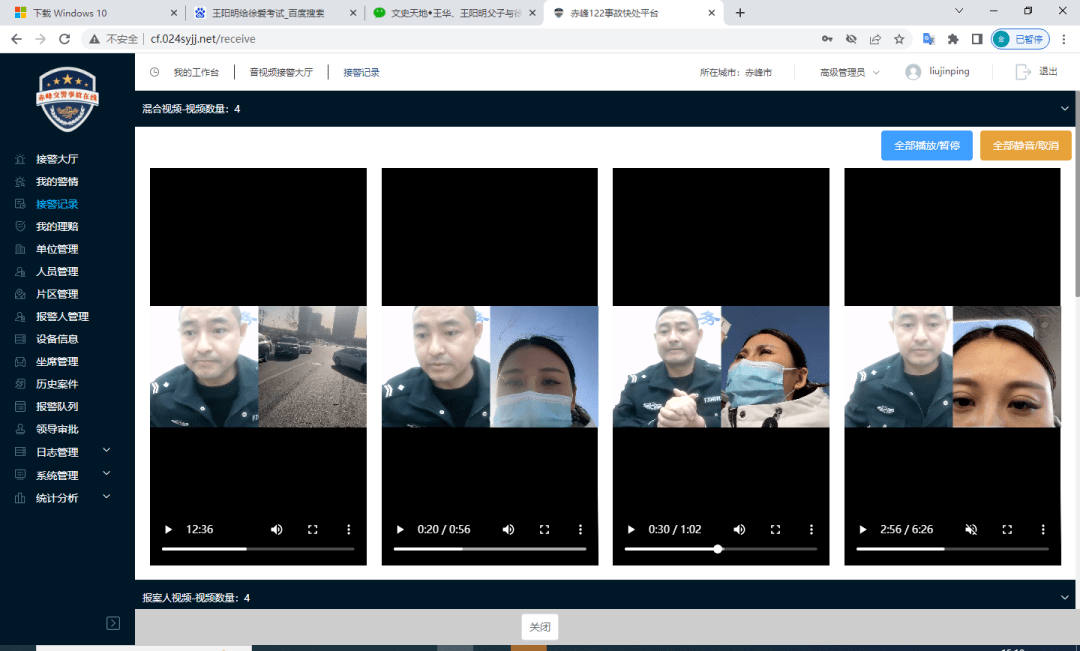
Task: Open 接警大厅 in the sidebar
Action: pyautogui.click(x=56, y=159)
